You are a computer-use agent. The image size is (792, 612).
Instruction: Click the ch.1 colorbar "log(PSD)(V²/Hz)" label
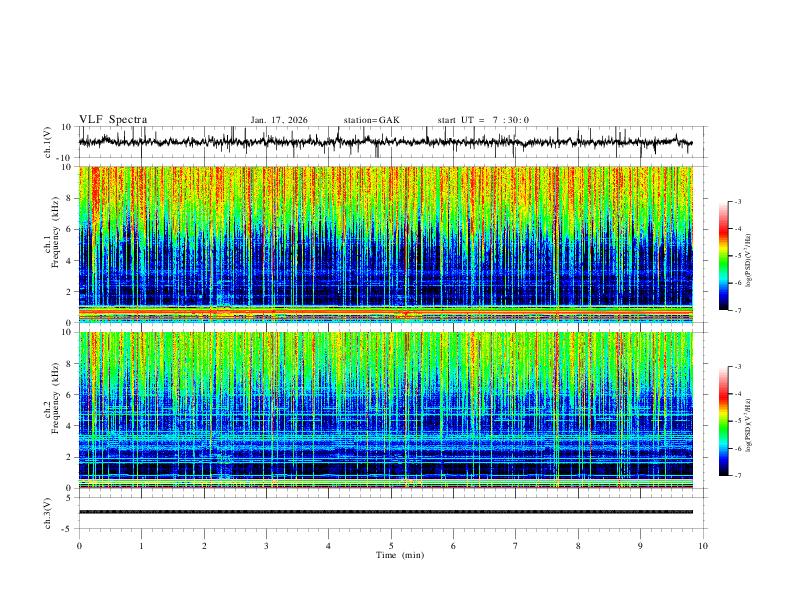click(749, 260)
